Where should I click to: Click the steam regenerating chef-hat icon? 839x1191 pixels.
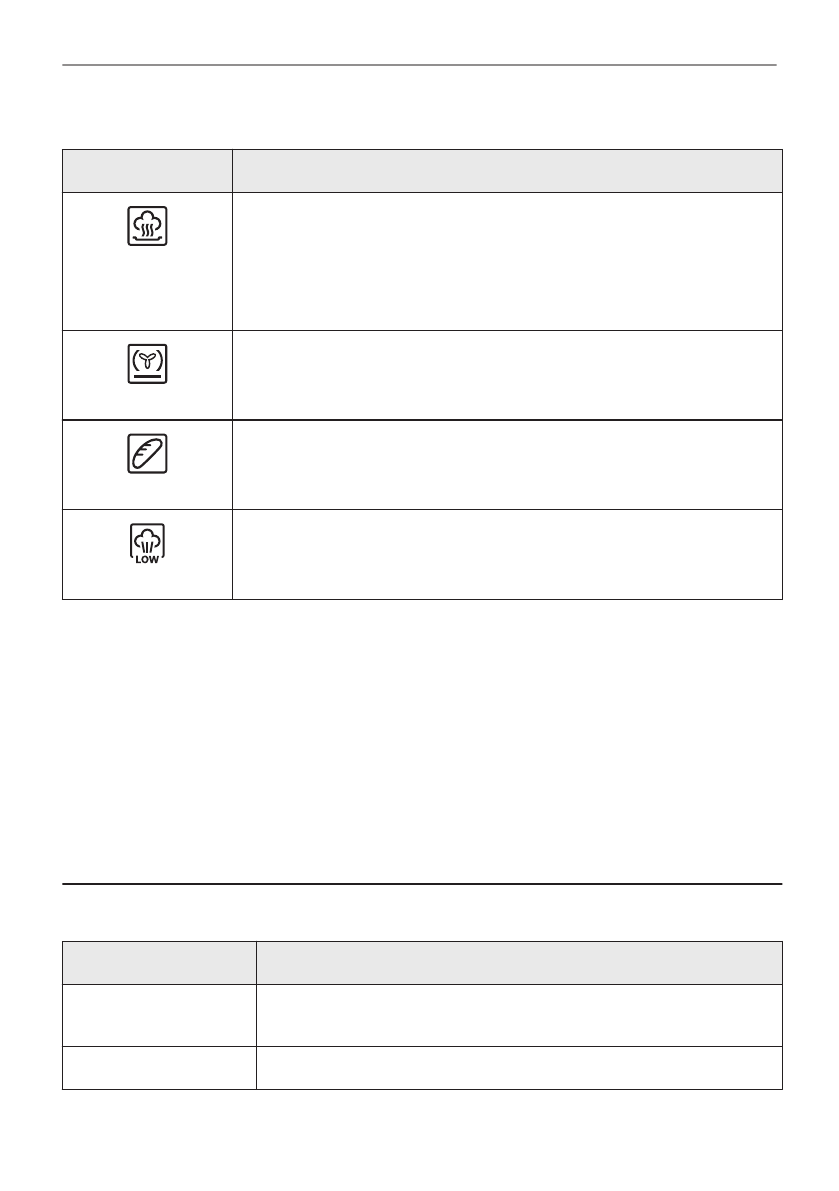pyautogui.click(x=147, y=226)
